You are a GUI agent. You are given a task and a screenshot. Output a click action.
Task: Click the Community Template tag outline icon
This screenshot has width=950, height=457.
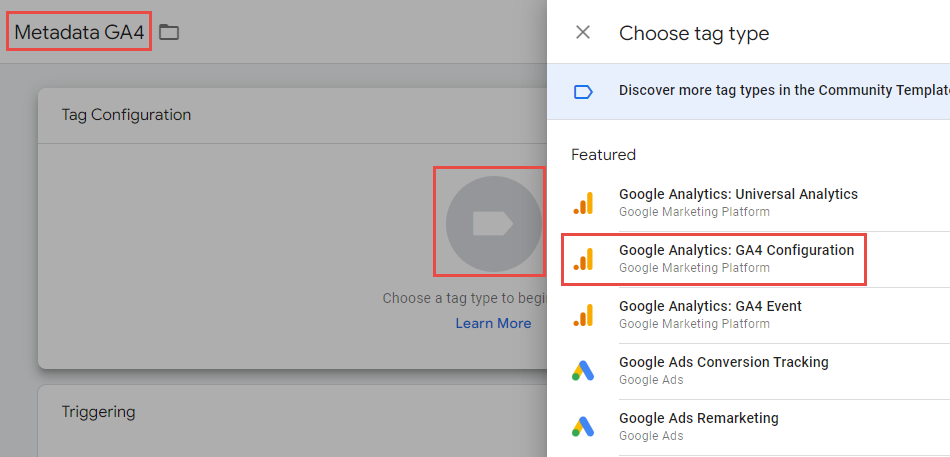(583, 91)
